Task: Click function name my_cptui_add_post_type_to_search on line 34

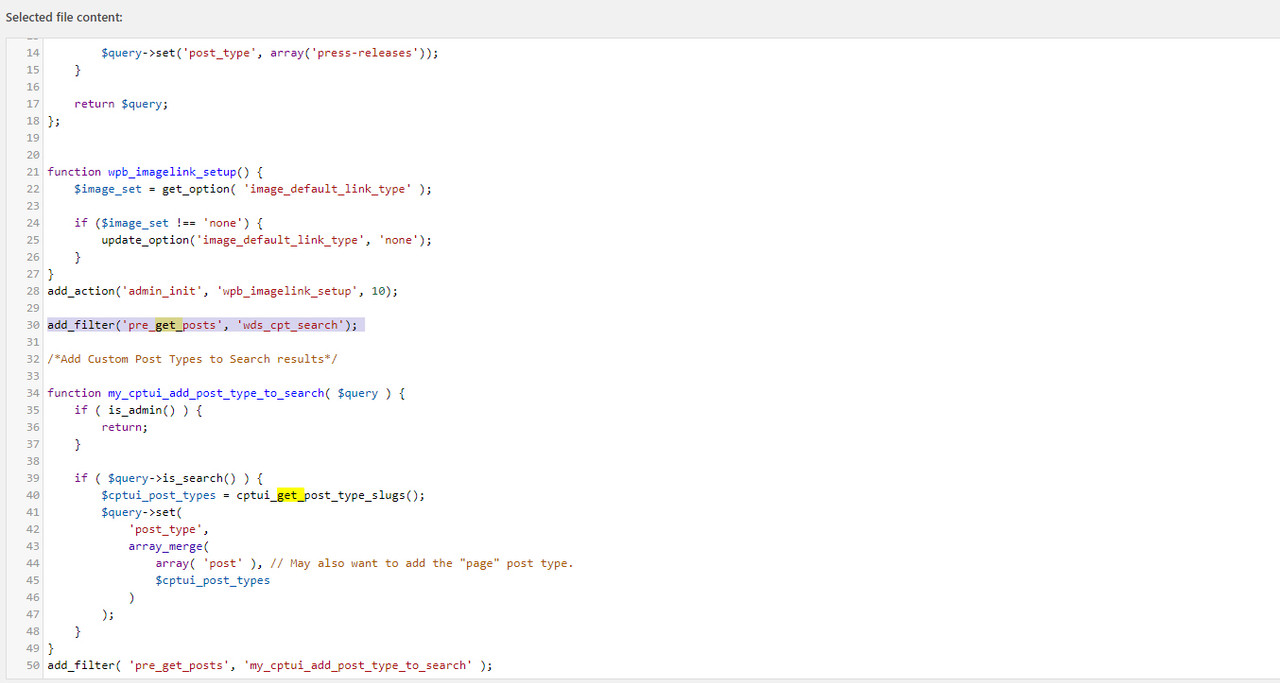Action: point(216,393)
